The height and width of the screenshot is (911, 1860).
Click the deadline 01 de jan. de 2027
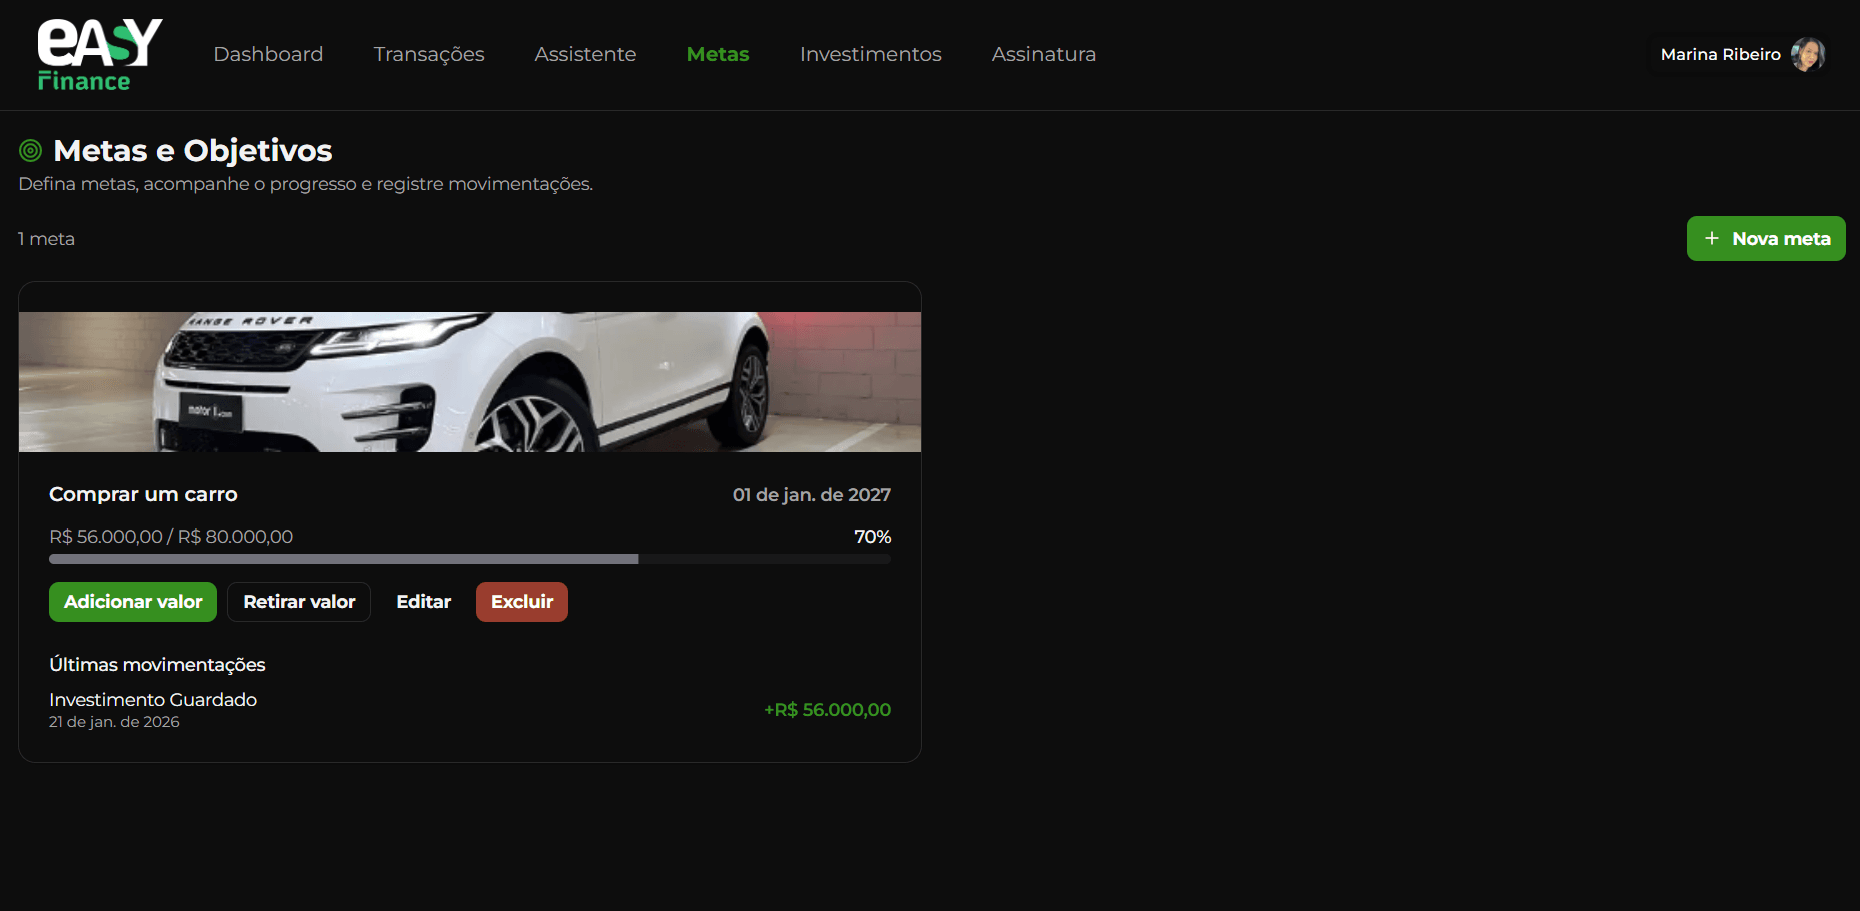point(812,495)
